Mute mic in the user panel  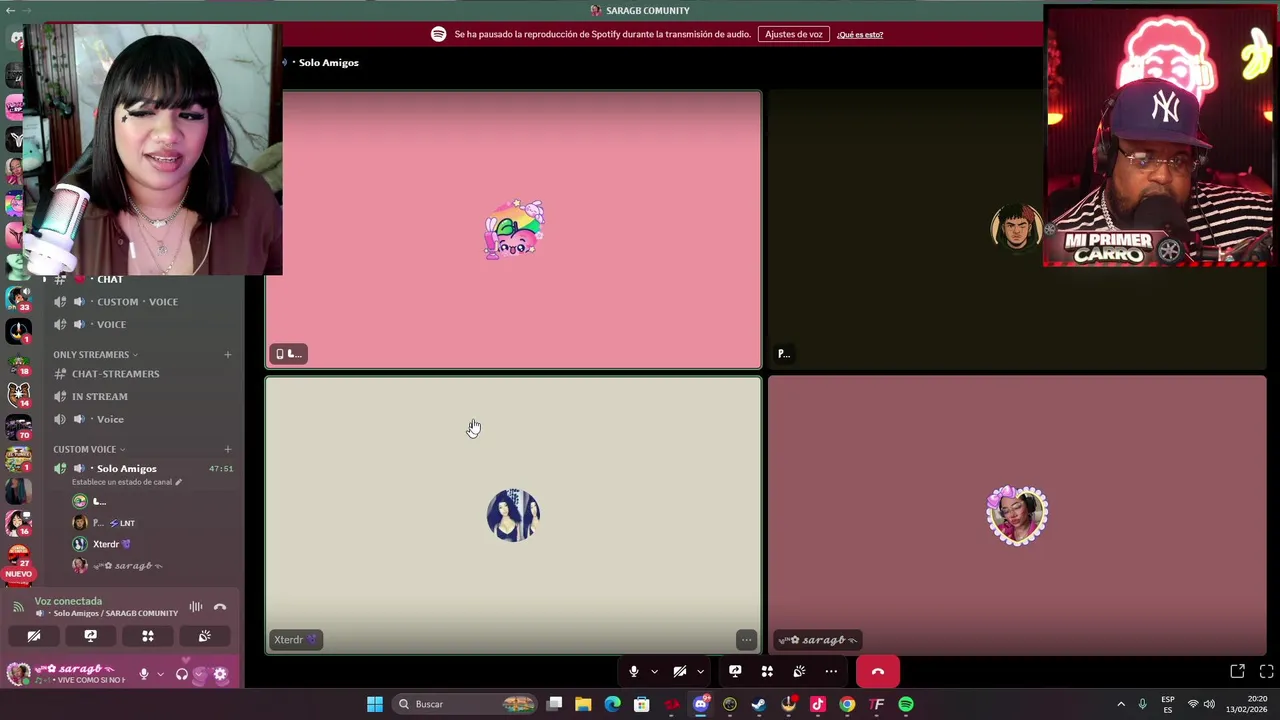coord(144,674)
